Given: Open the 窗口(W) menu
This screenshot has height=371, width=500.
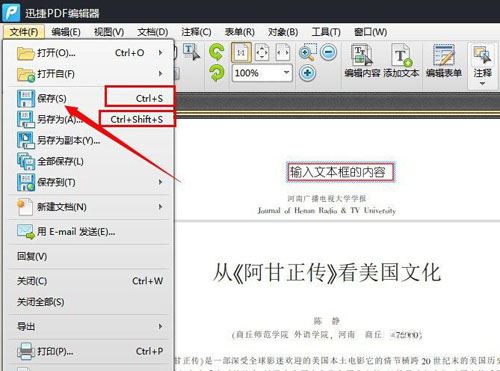Looking at the screenshot, I should [370, 32].
